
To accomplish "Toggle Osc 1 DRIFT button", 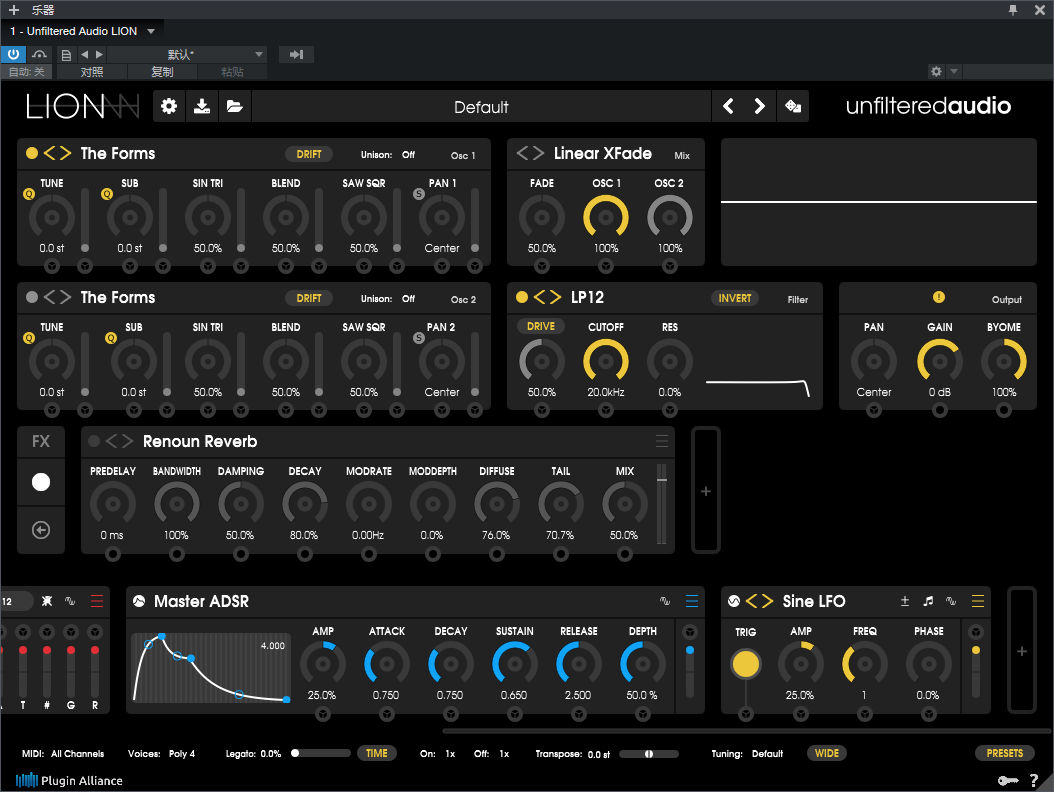I will (x=309, y=154).
